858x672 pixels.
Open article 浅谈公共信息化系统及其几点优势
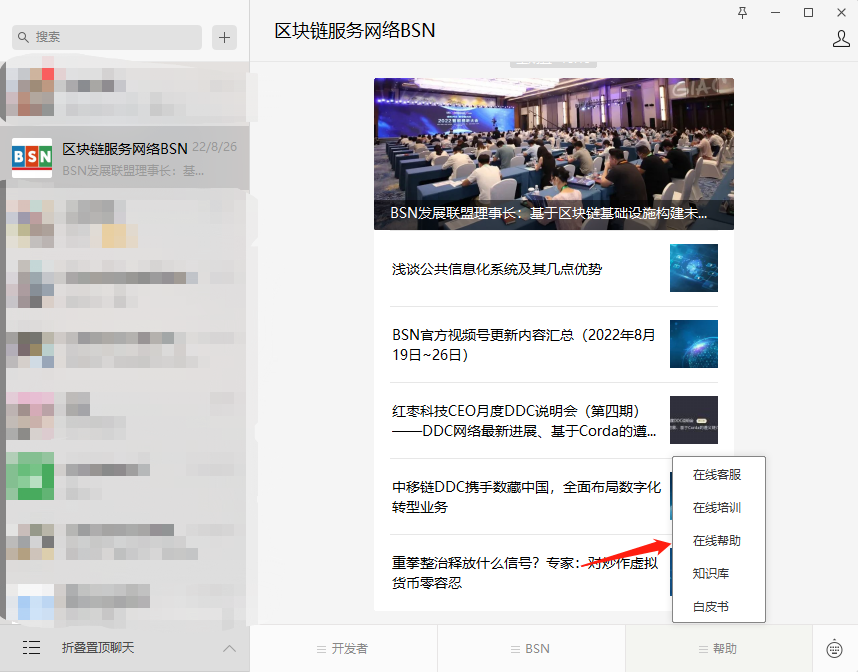pos(497,269)
